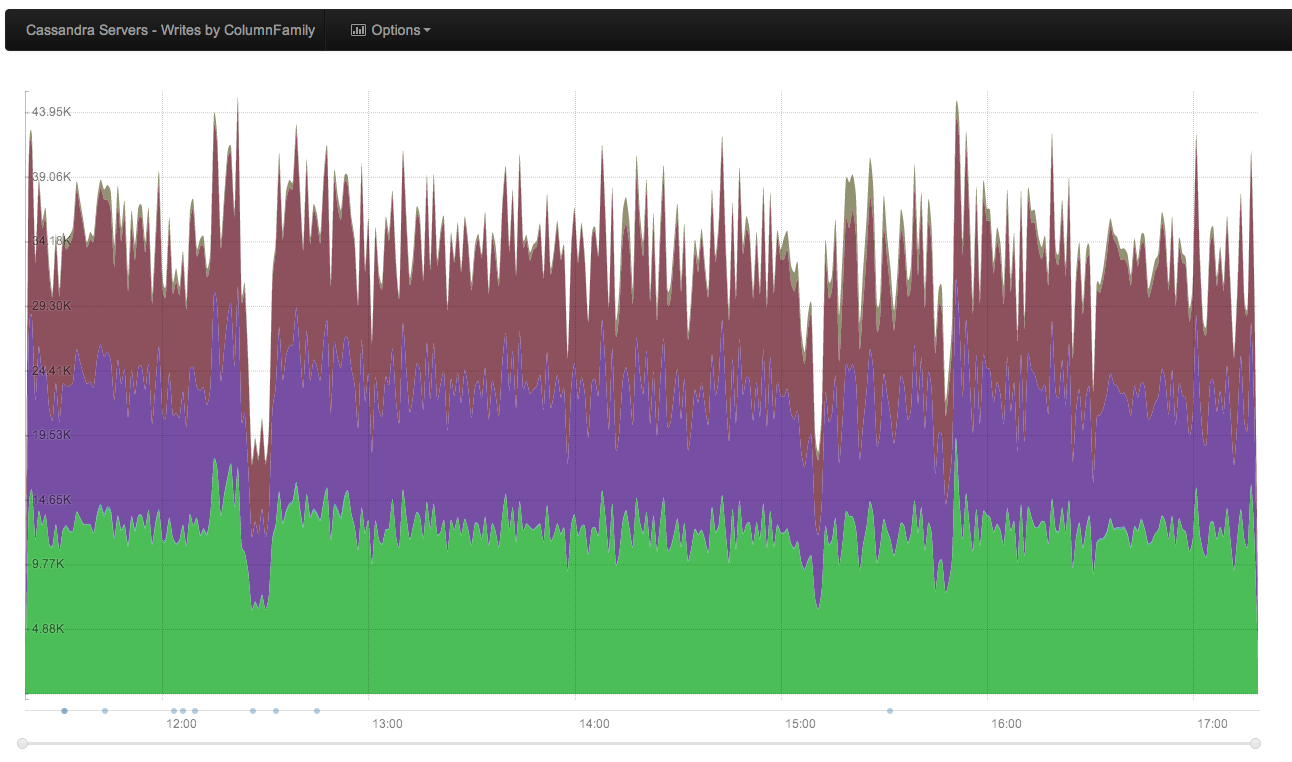Select annotation dot between 15:00 and 16:00
The width and height of the screenshot is (1292, 762).
click(889, 711)
